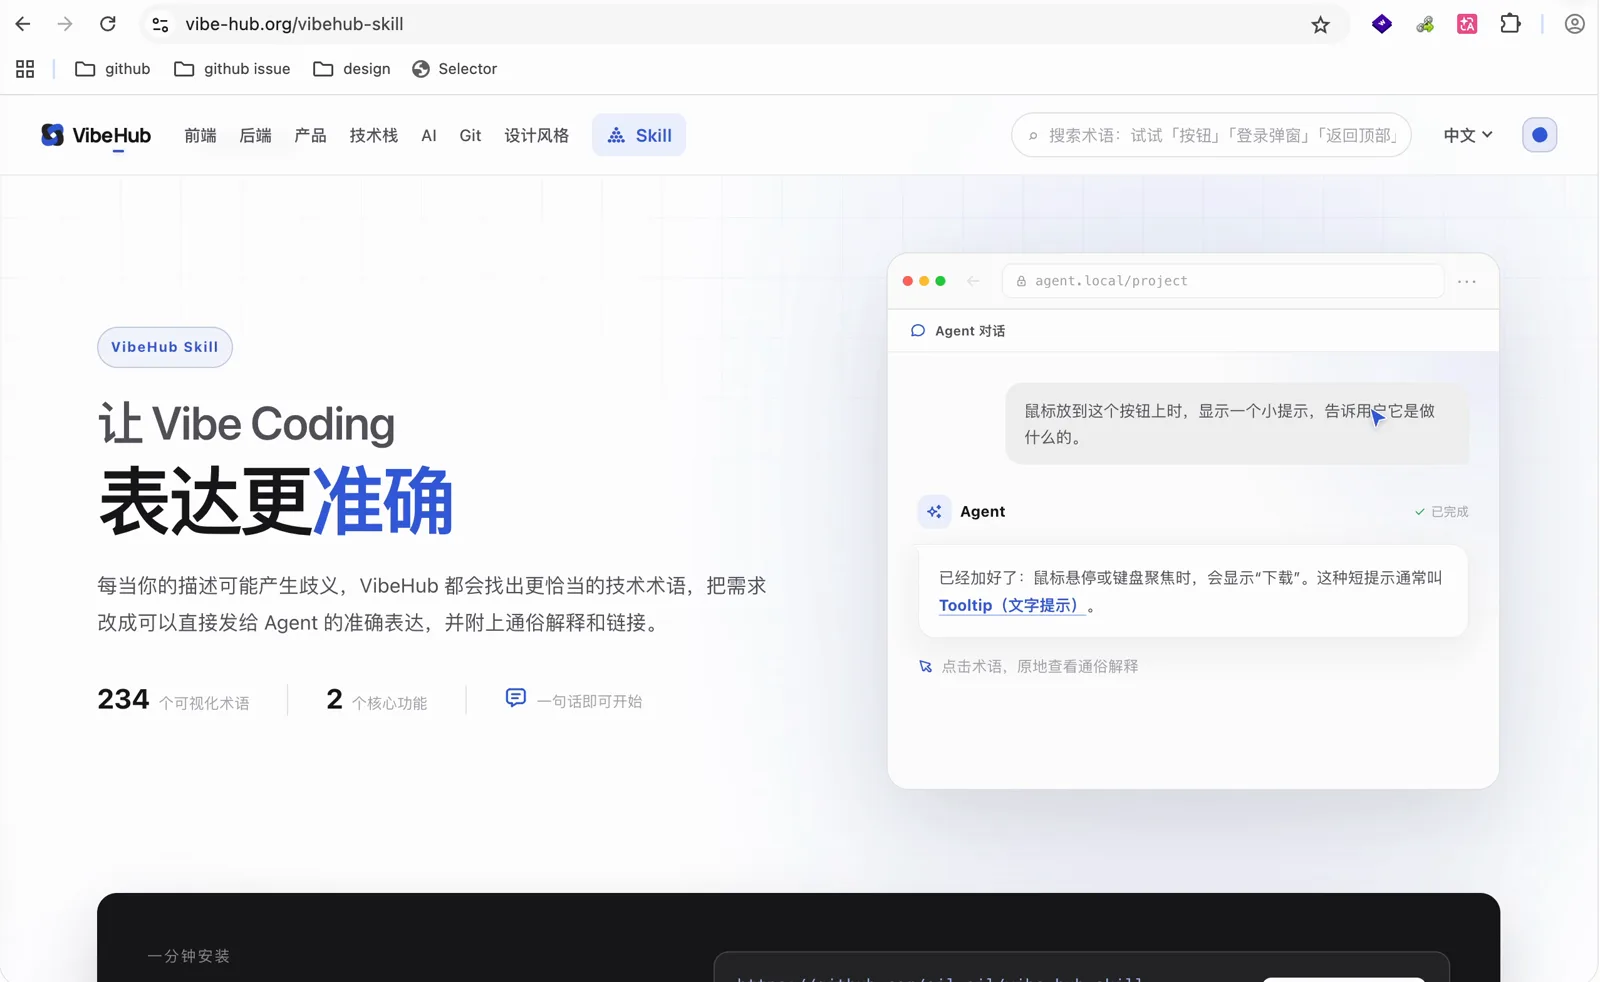
Task: Click the user message bubble text
Action: click(1230, 424)
